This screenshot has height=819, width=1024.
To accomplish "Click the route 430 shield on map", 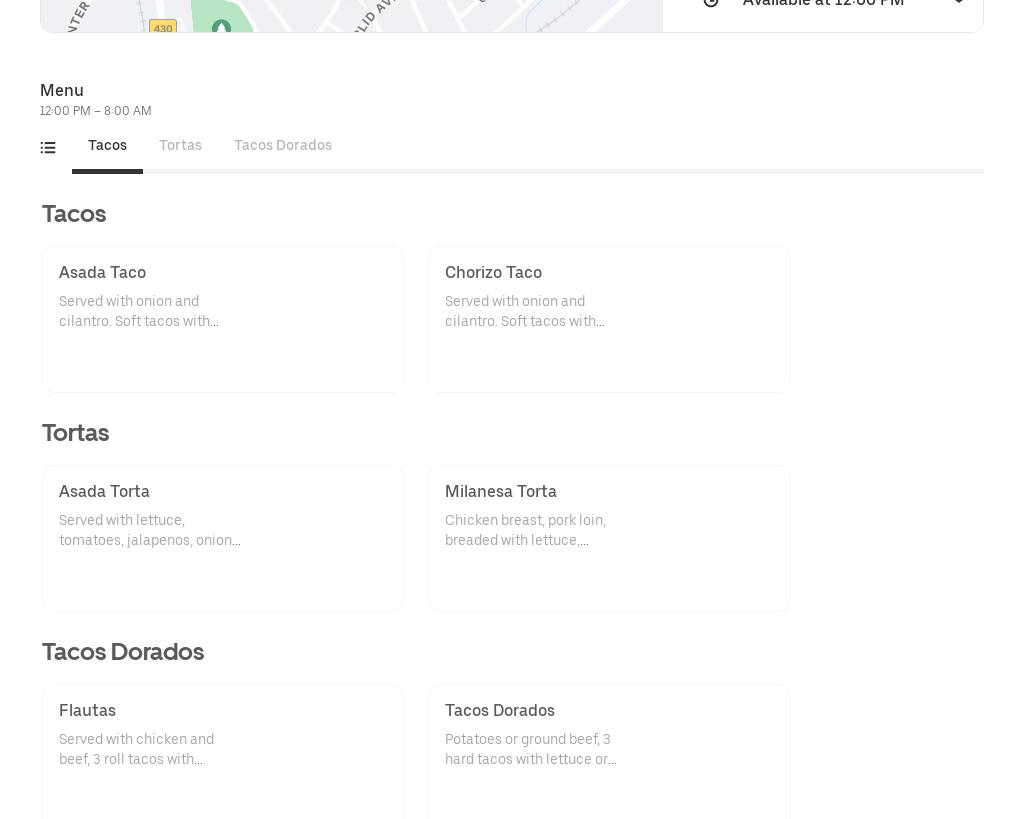I will 163,29.
